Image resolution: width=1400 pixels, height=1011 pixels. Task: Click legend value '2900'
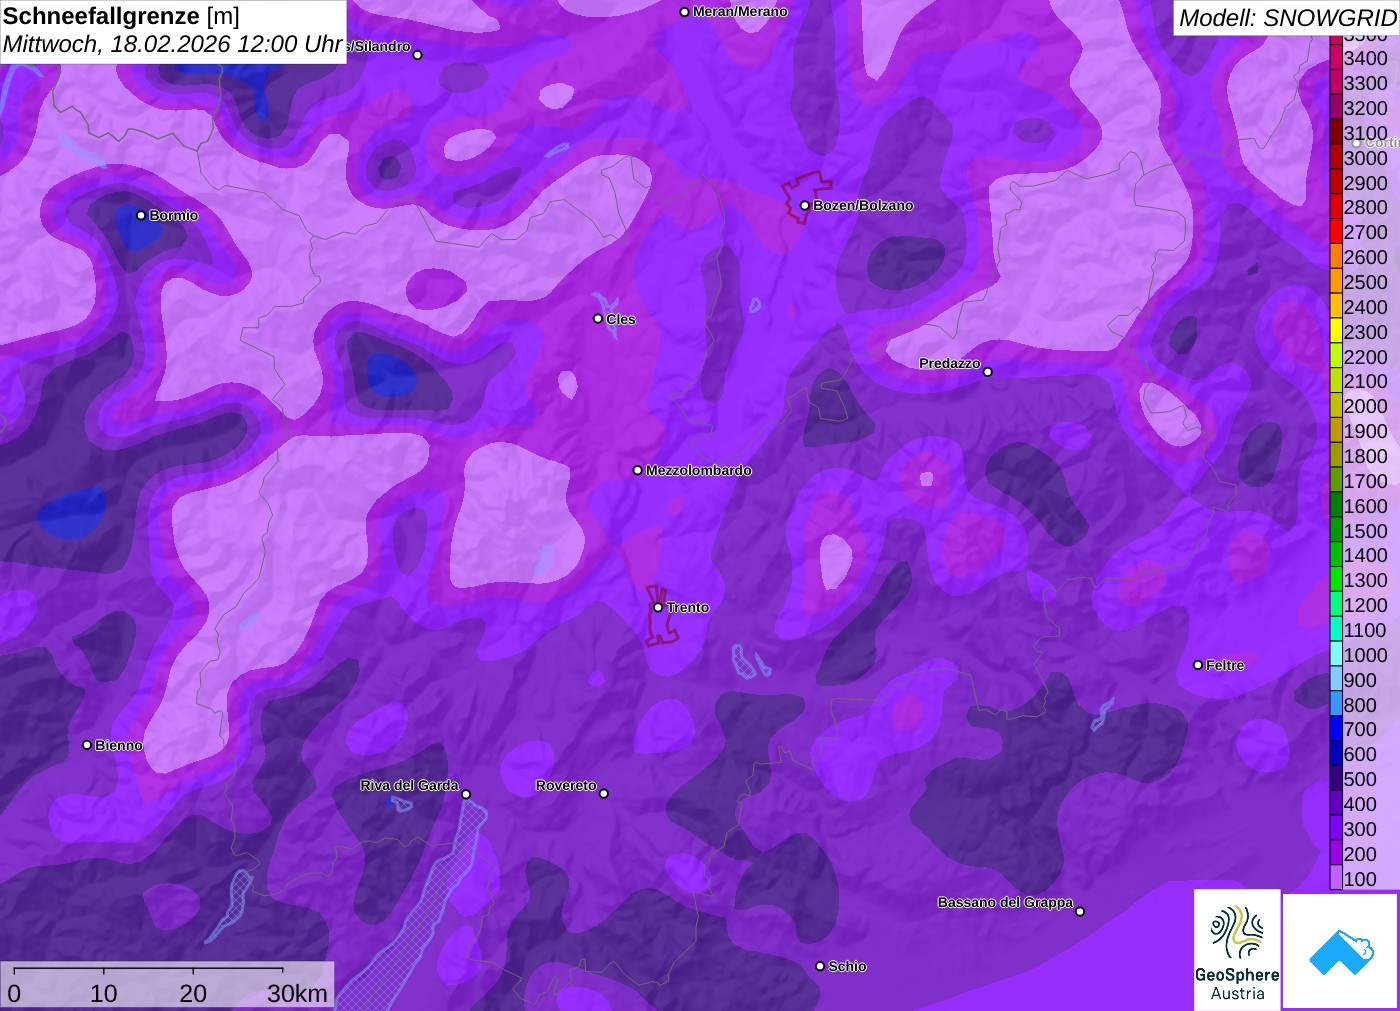click(x=1366, y=183)
